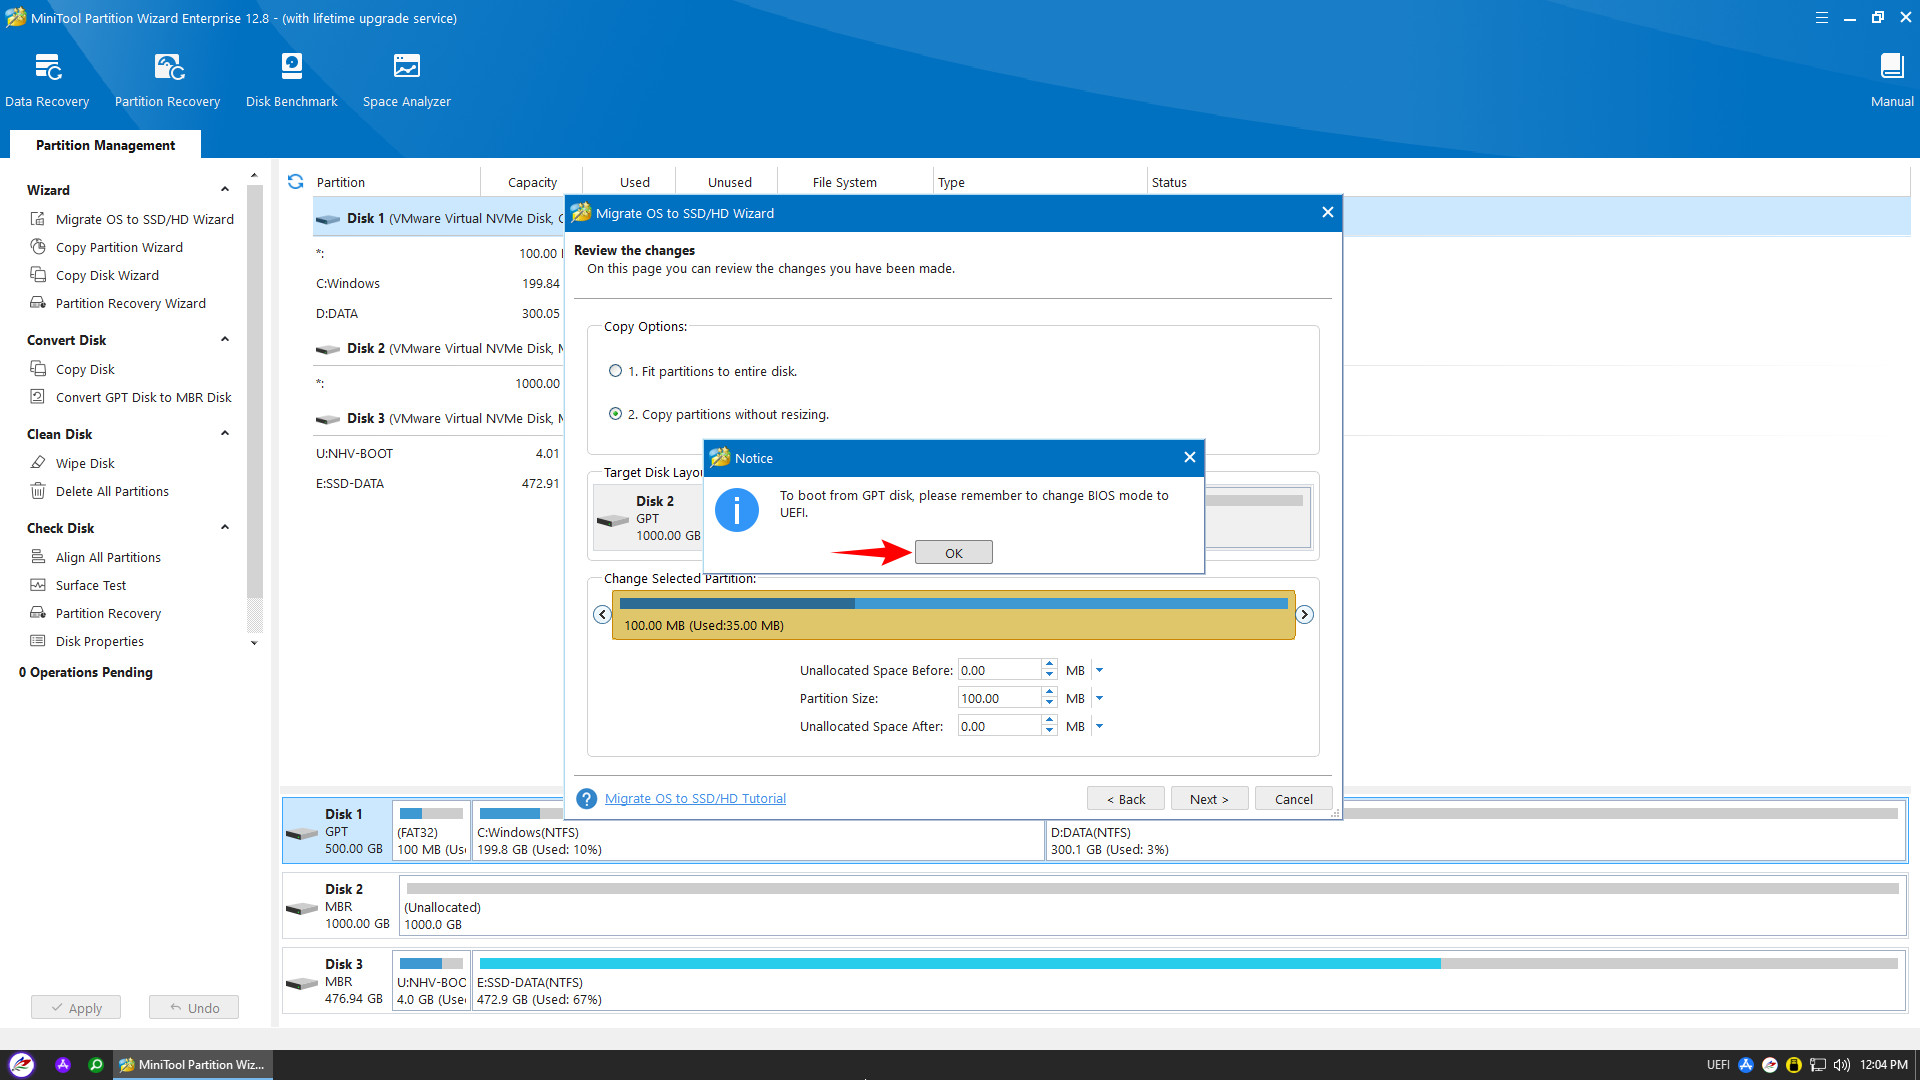Click the help question mark icon in wizard
Viewport: 1920px width, 1080px height.
click(x=587, y=799)
